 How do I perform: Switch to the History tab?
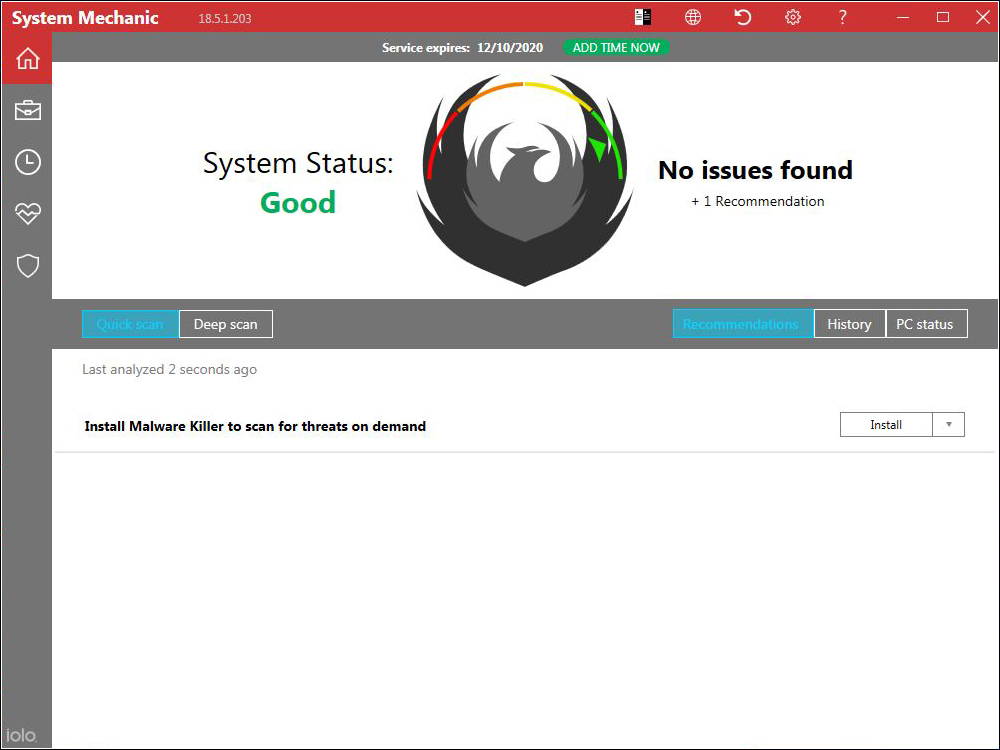[849, 324]
